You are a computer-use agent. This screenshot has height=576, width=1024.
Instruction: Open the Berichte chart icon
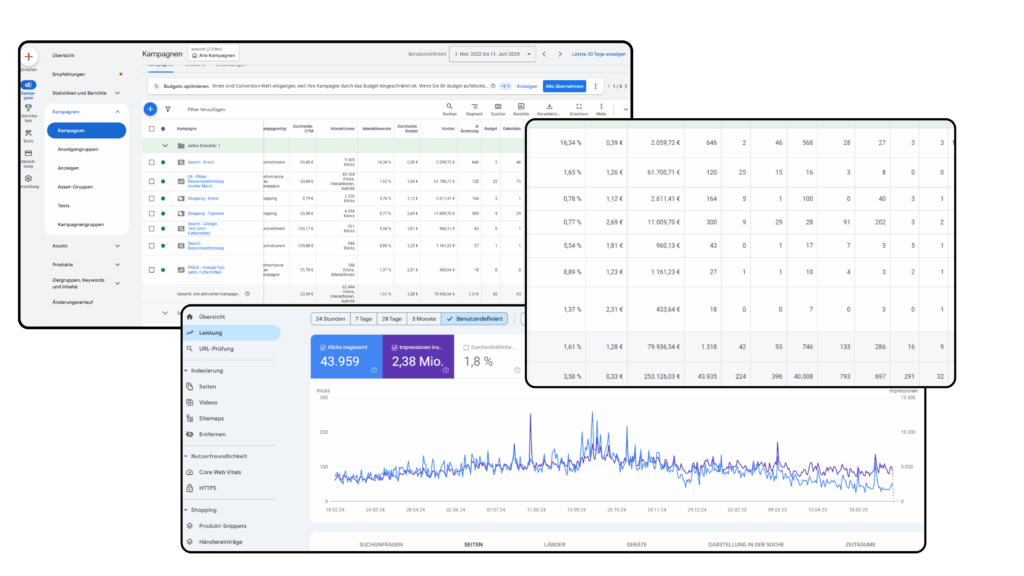[x=521, y=107]
